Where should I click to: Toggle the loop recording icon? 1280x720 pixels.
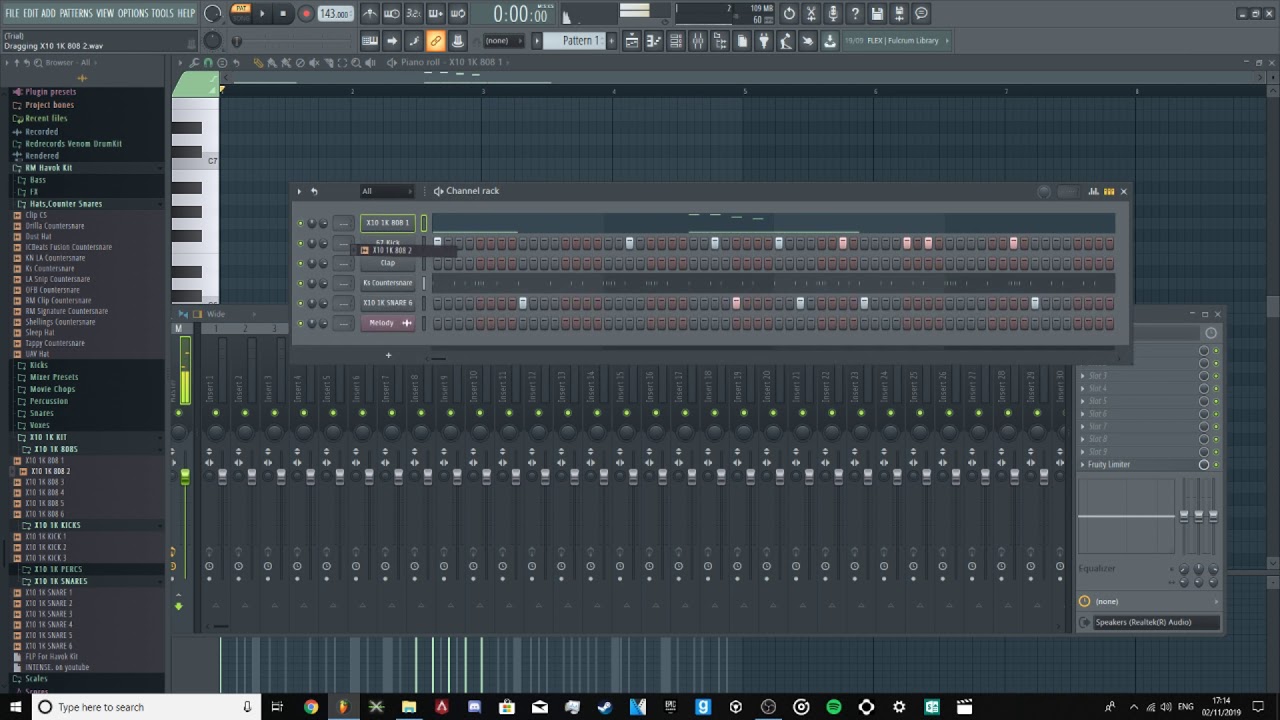pyautogui.click(x=458, y=14)
